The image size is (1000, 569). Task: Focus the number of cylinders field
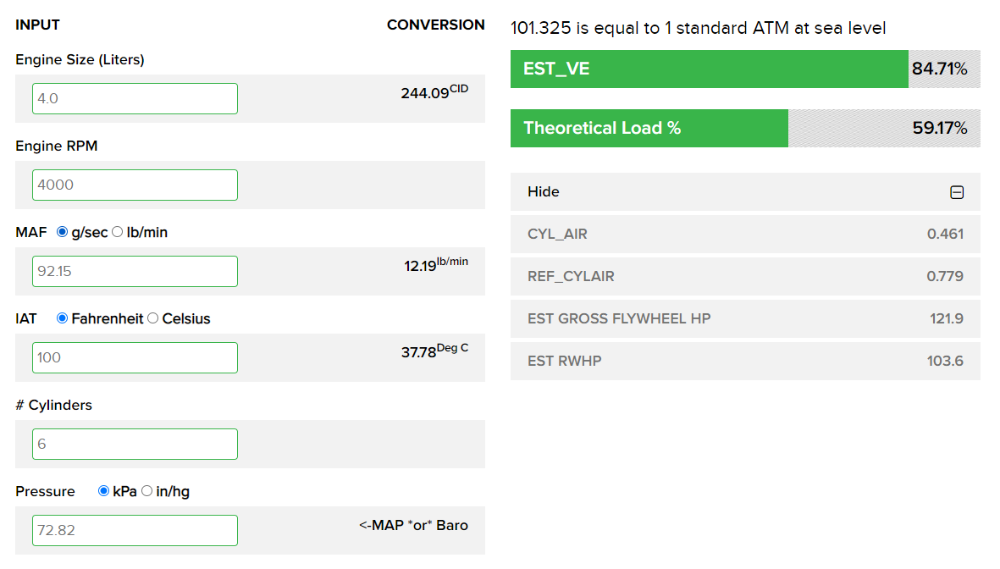point(135,444)
